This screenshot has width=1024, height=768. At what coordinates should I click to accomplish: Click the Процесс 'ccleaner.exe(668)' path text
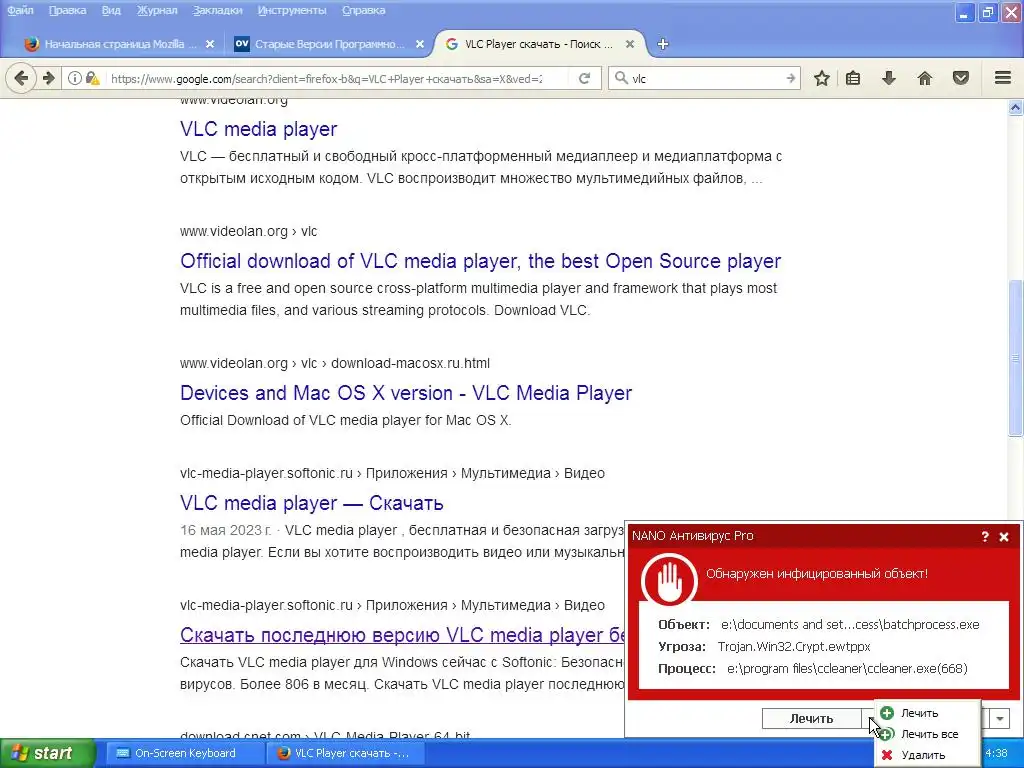pos(847,669)
